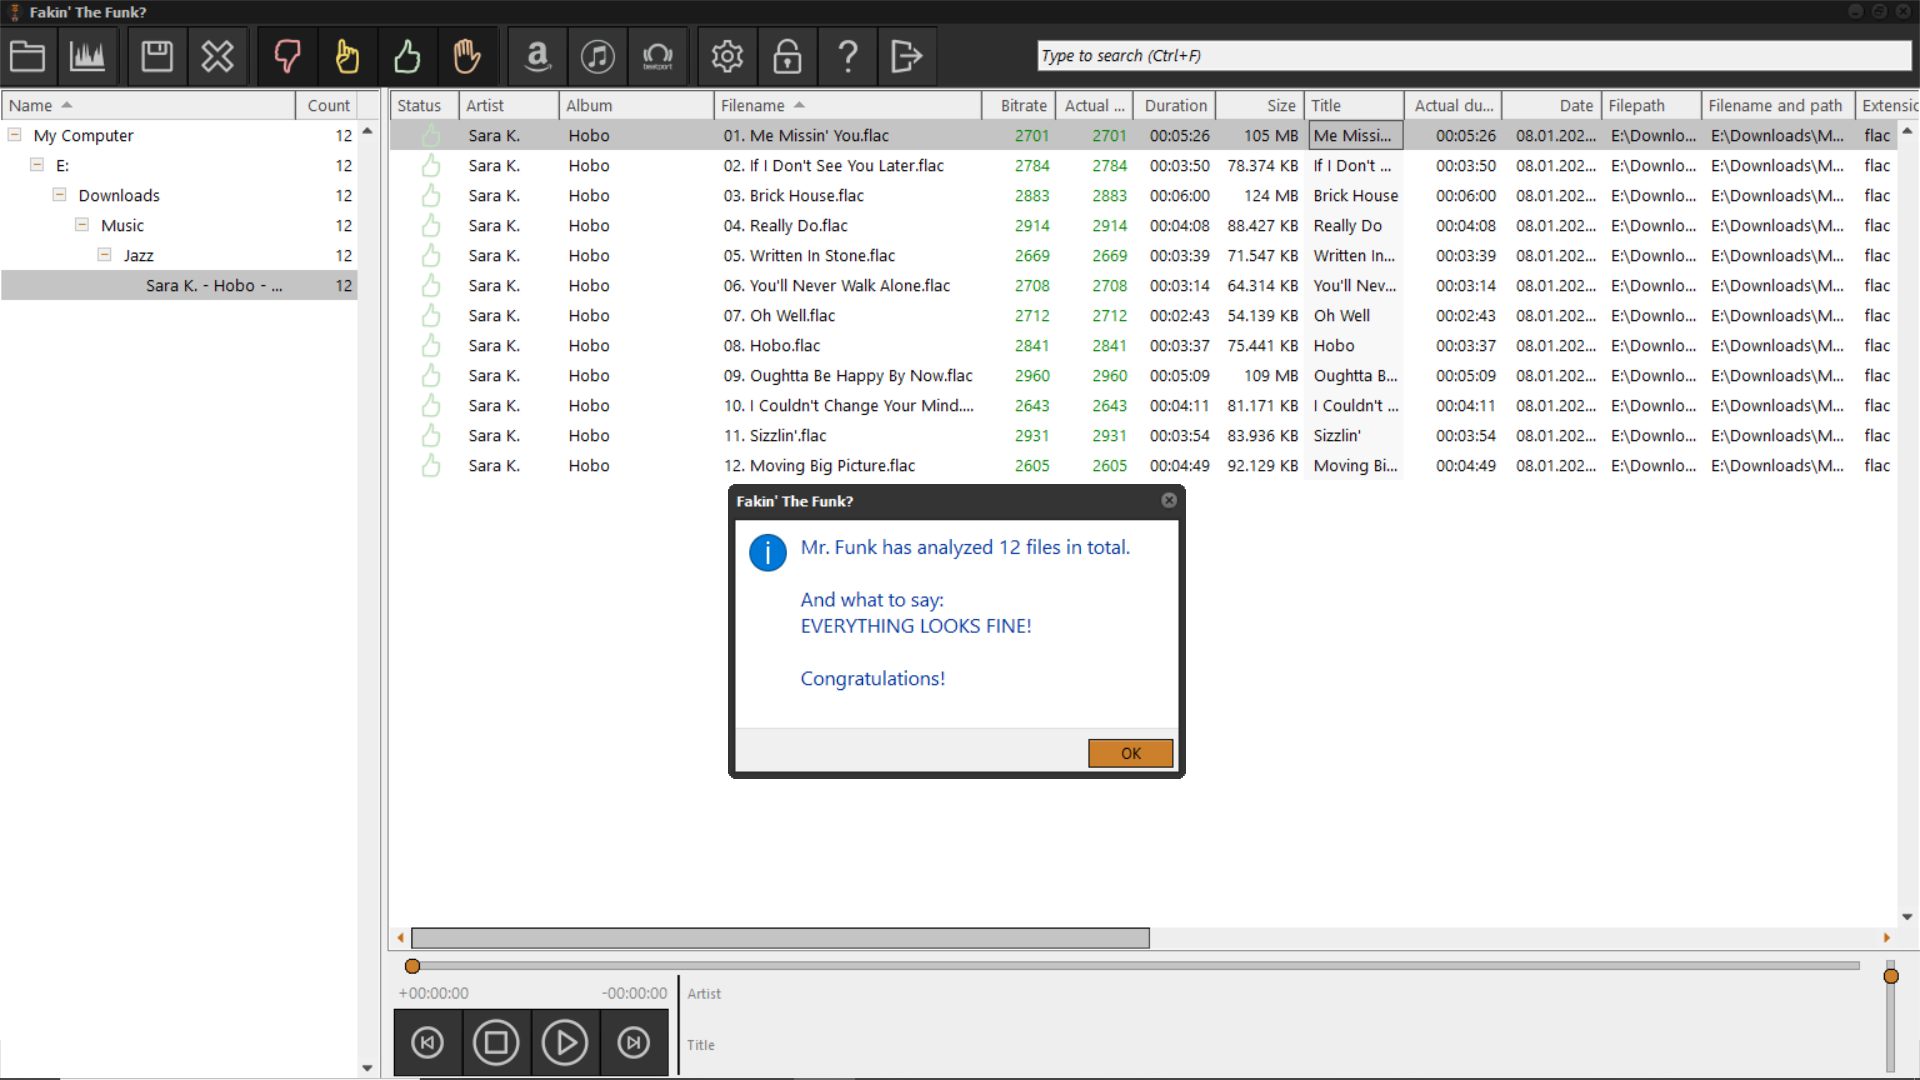Click the yellow pointing-finger filter icon
Viewport: 1920px width, 1080px height.
point(347,56)
